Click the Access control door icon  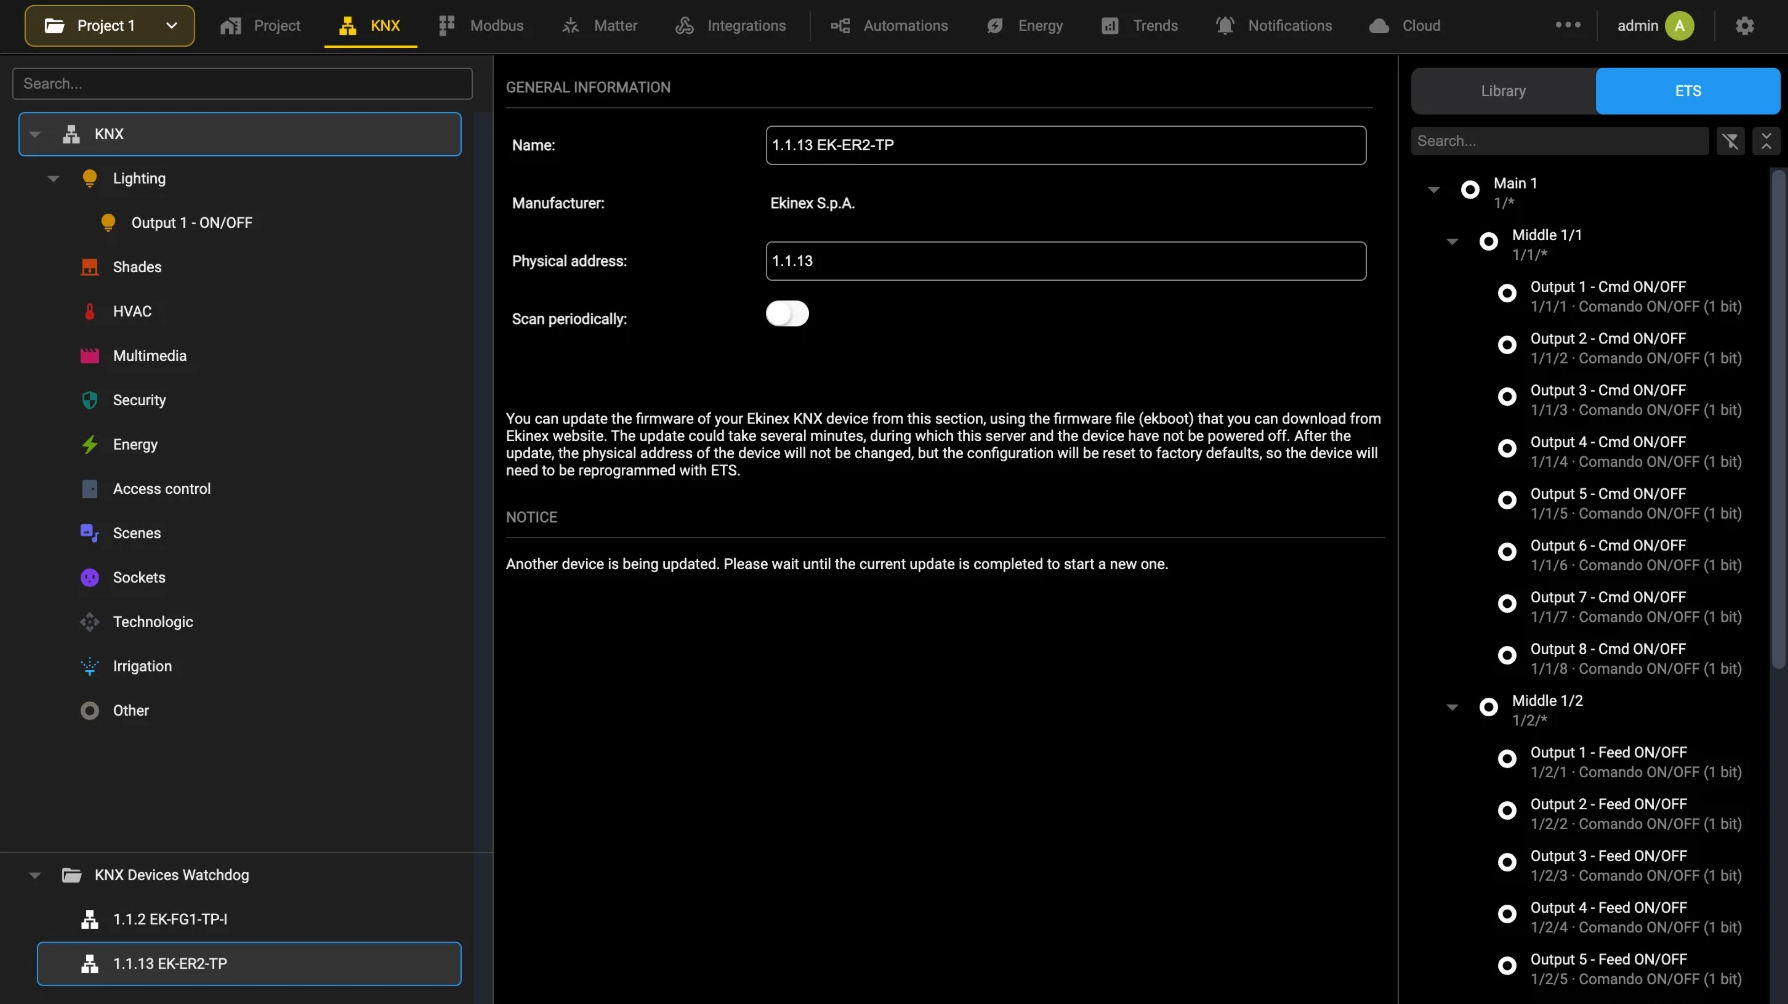coord(90,489)
